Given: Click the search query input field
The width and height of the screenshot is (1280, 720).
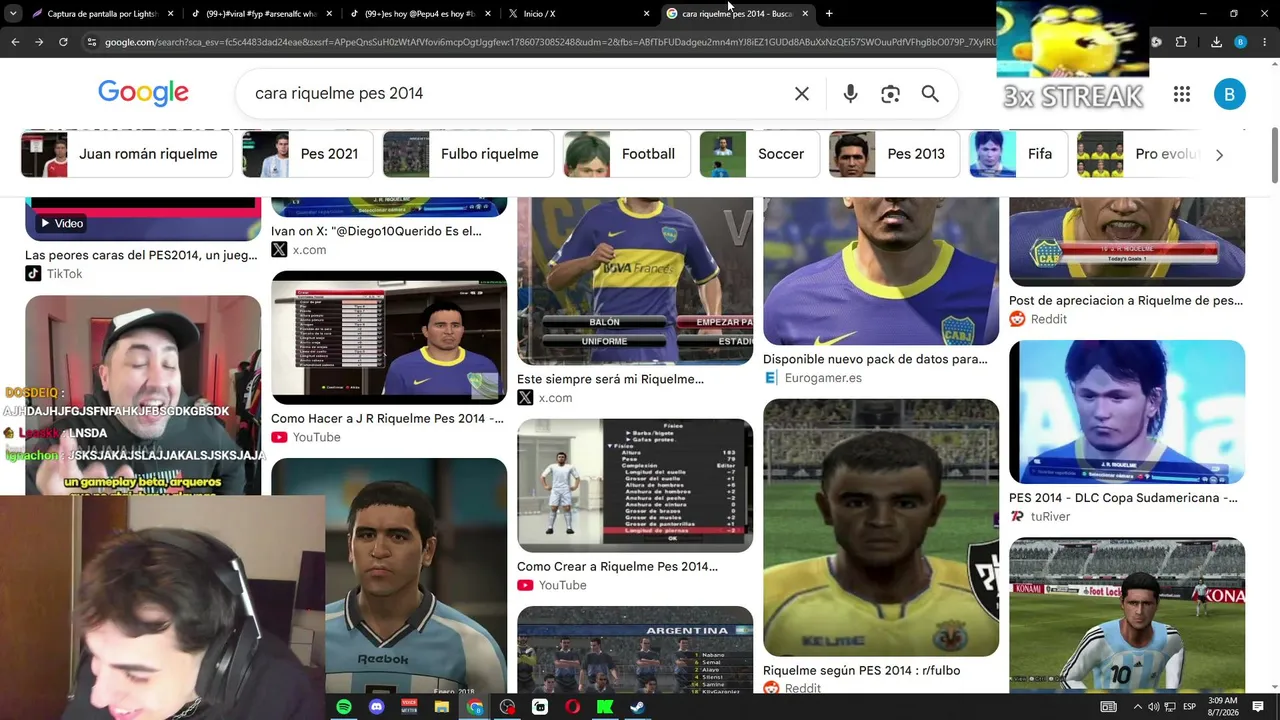Looking at the screenshot, I should click(515, 93).
